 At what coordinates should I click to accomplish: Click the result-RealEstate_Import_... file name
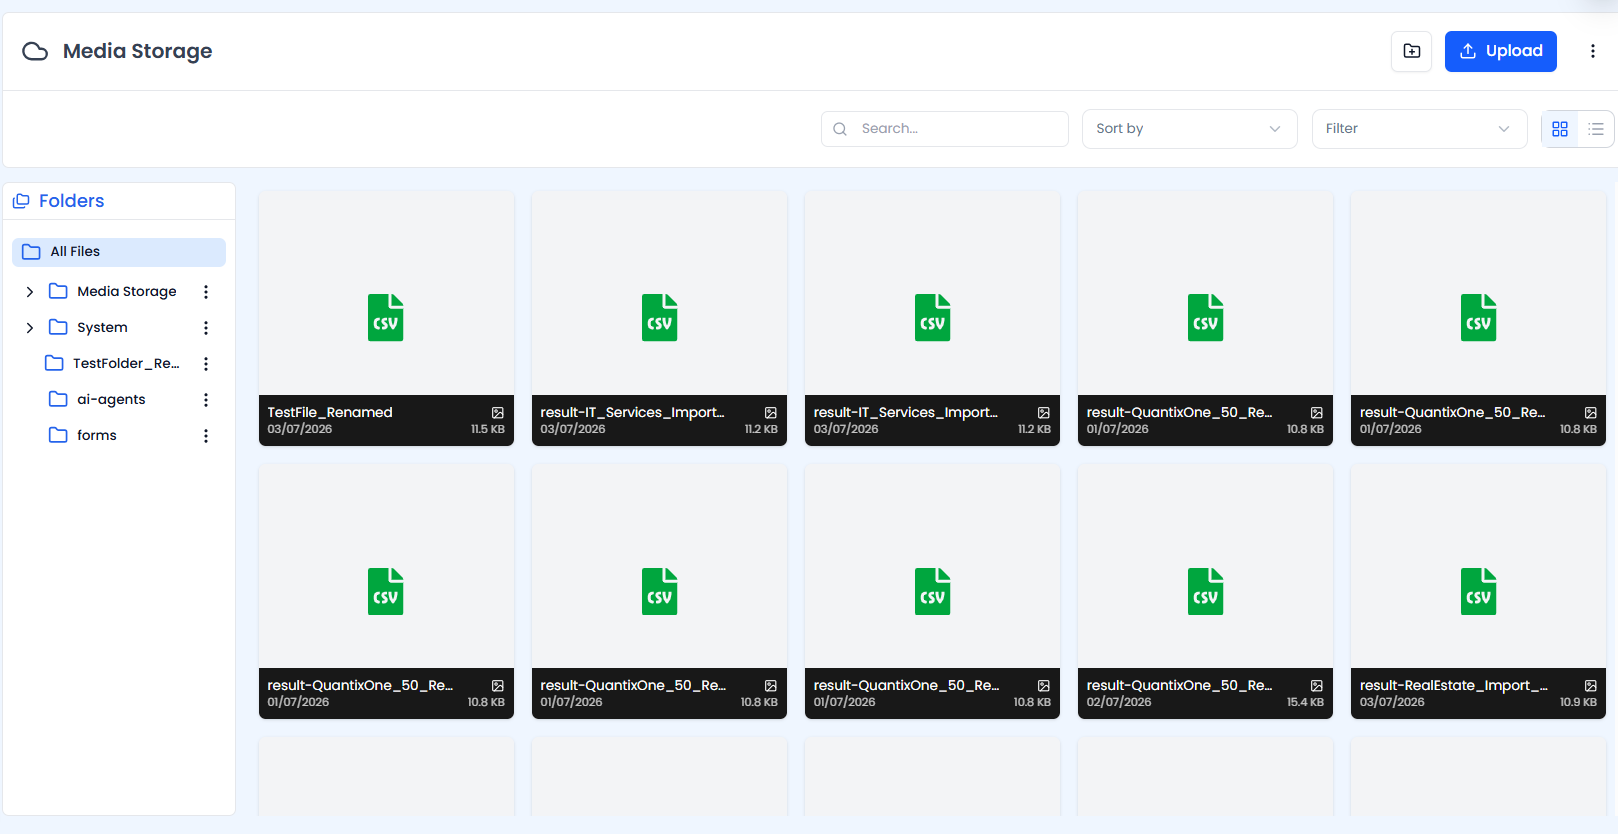pyautogui.click(x=1454, y=685)
